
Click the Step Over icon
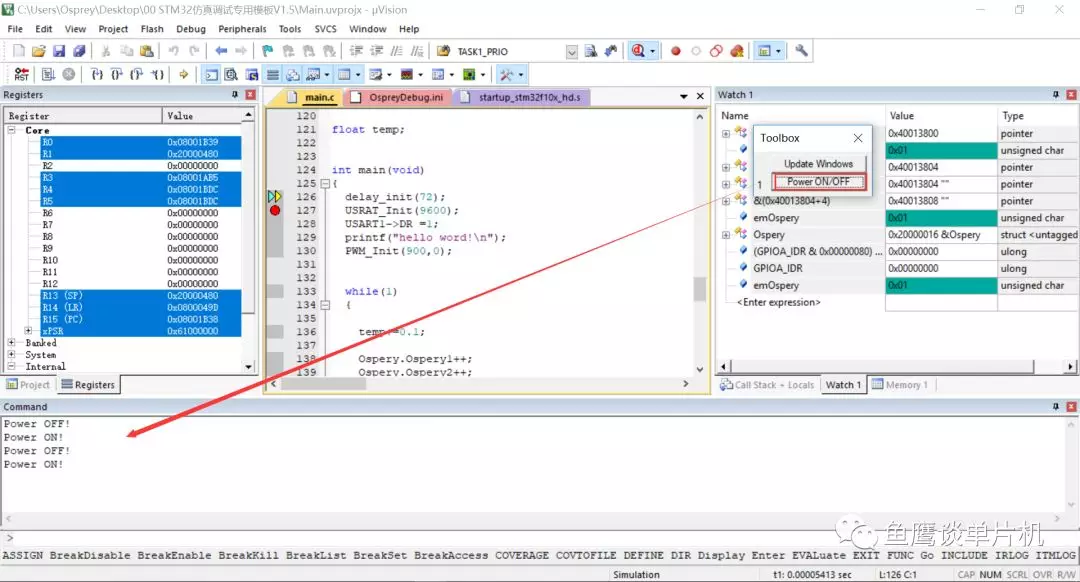[x=117, y=74]
